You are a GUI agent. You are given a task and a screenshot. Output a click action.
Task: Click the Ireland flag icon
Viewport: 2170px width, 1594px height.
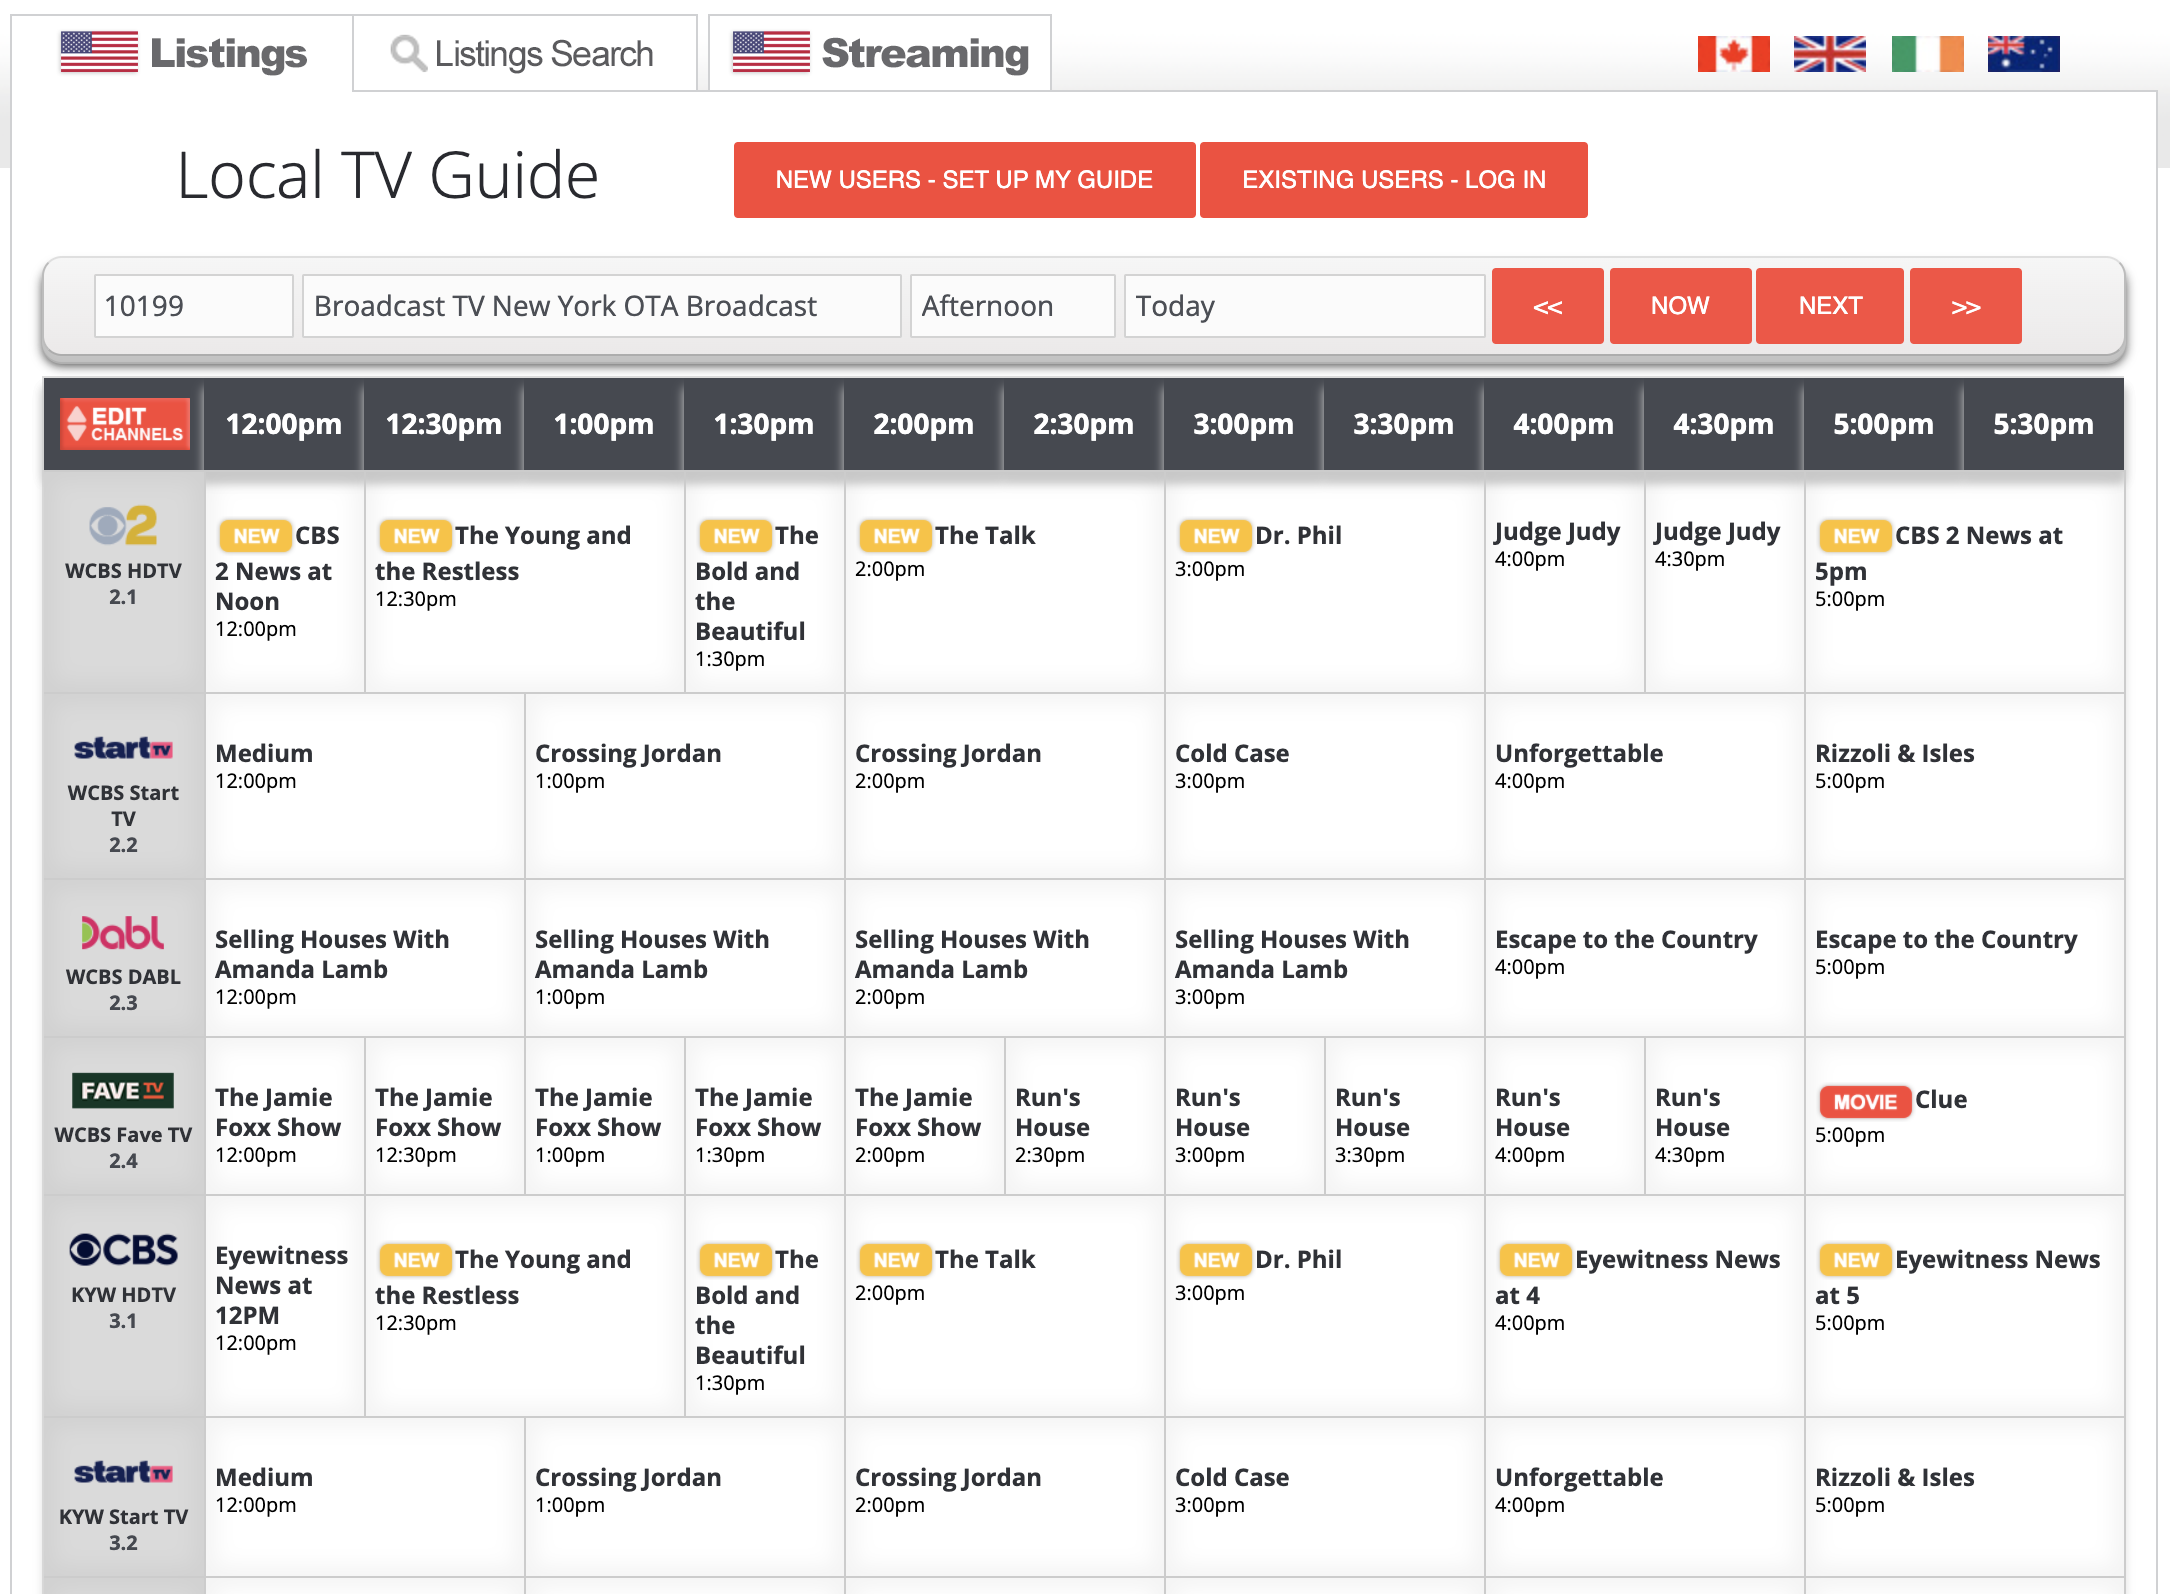coord(1927,54)
